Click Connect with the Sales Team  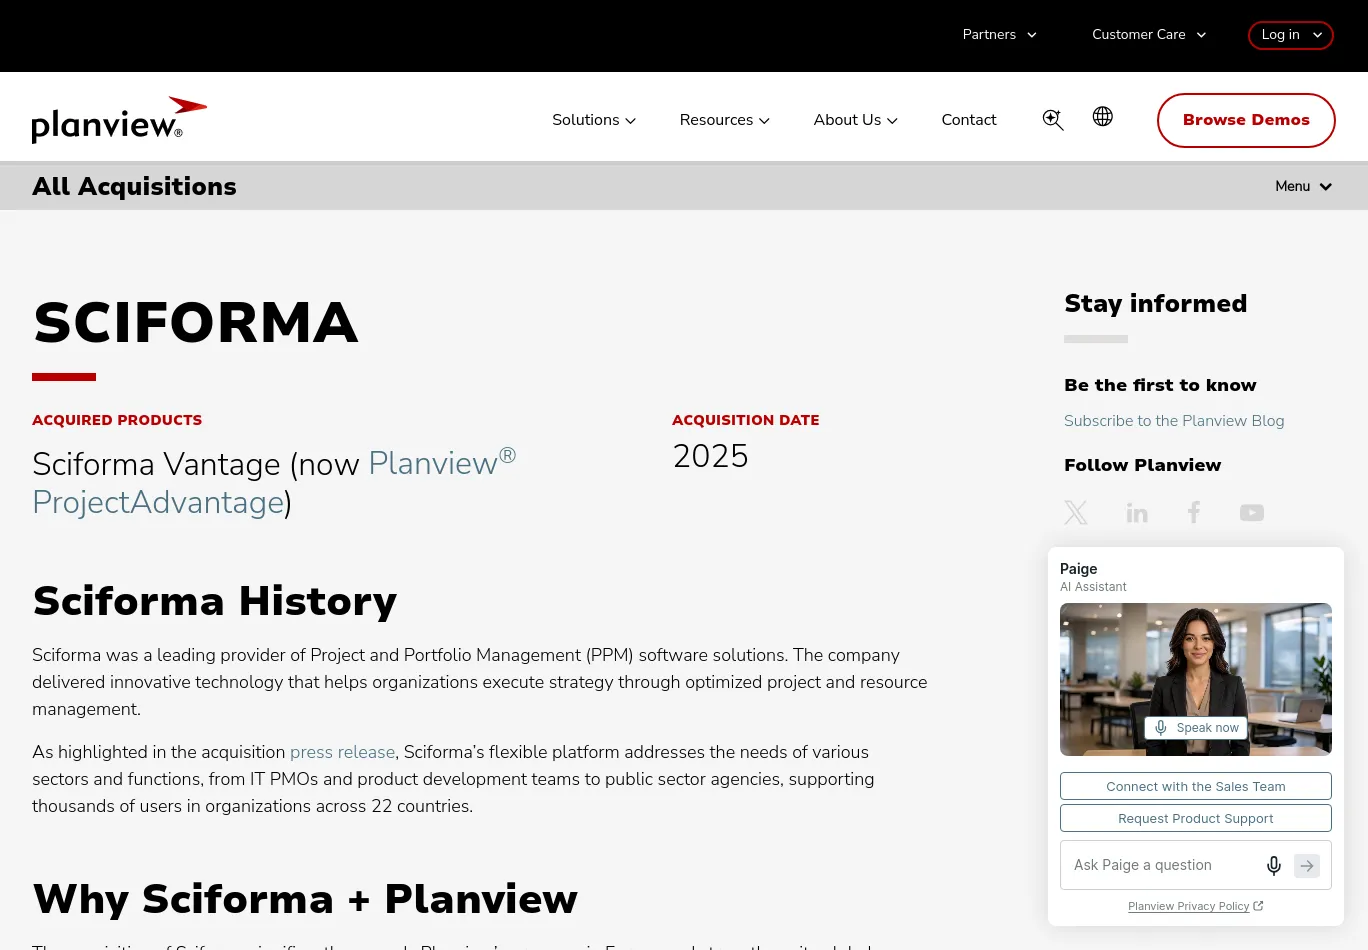point(1196,786)
